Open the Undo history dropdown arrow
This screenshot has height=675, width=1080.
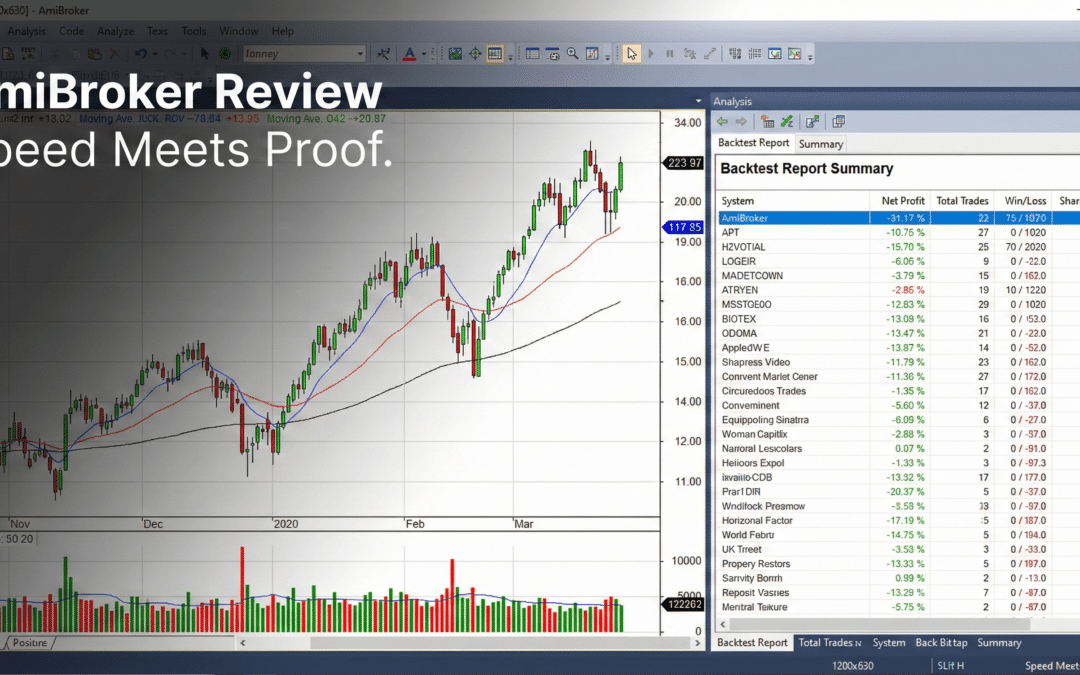[x=155, y=54]
